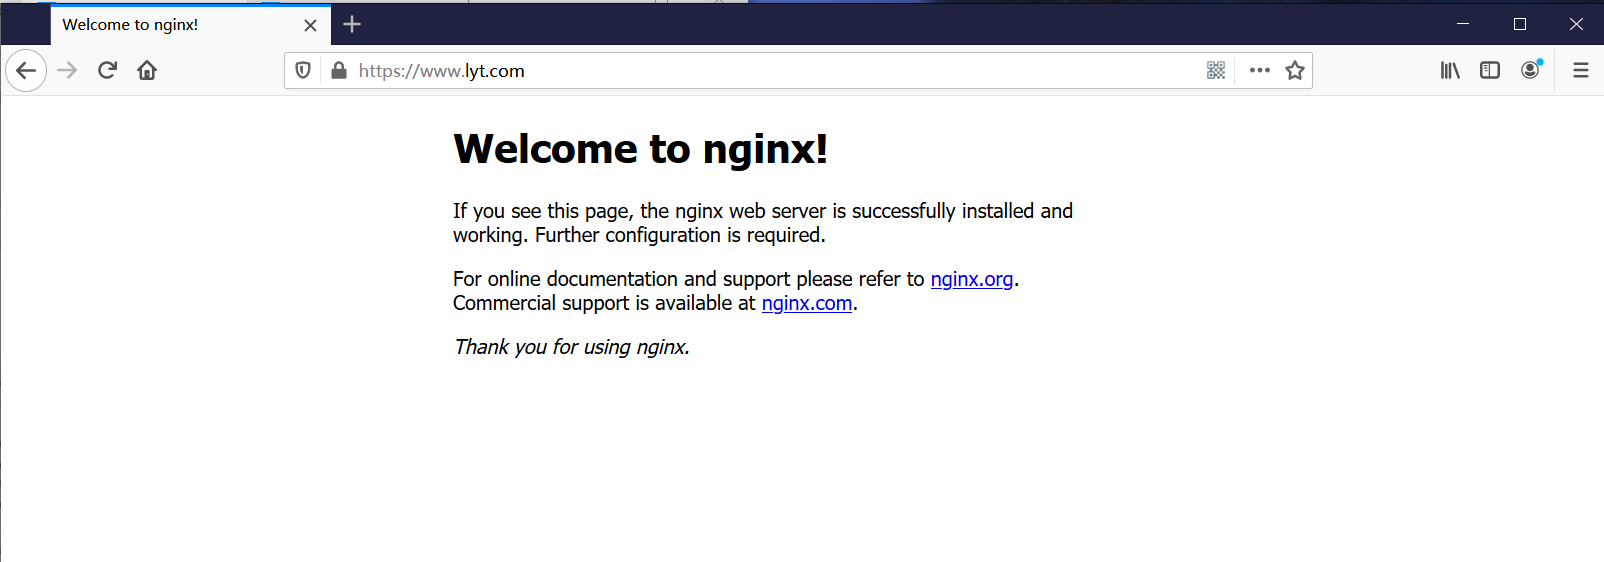The height and width of the screenshot is (562, 1604).
Task: Open Firefox account menu
Action: click(x=1530, y=70)
